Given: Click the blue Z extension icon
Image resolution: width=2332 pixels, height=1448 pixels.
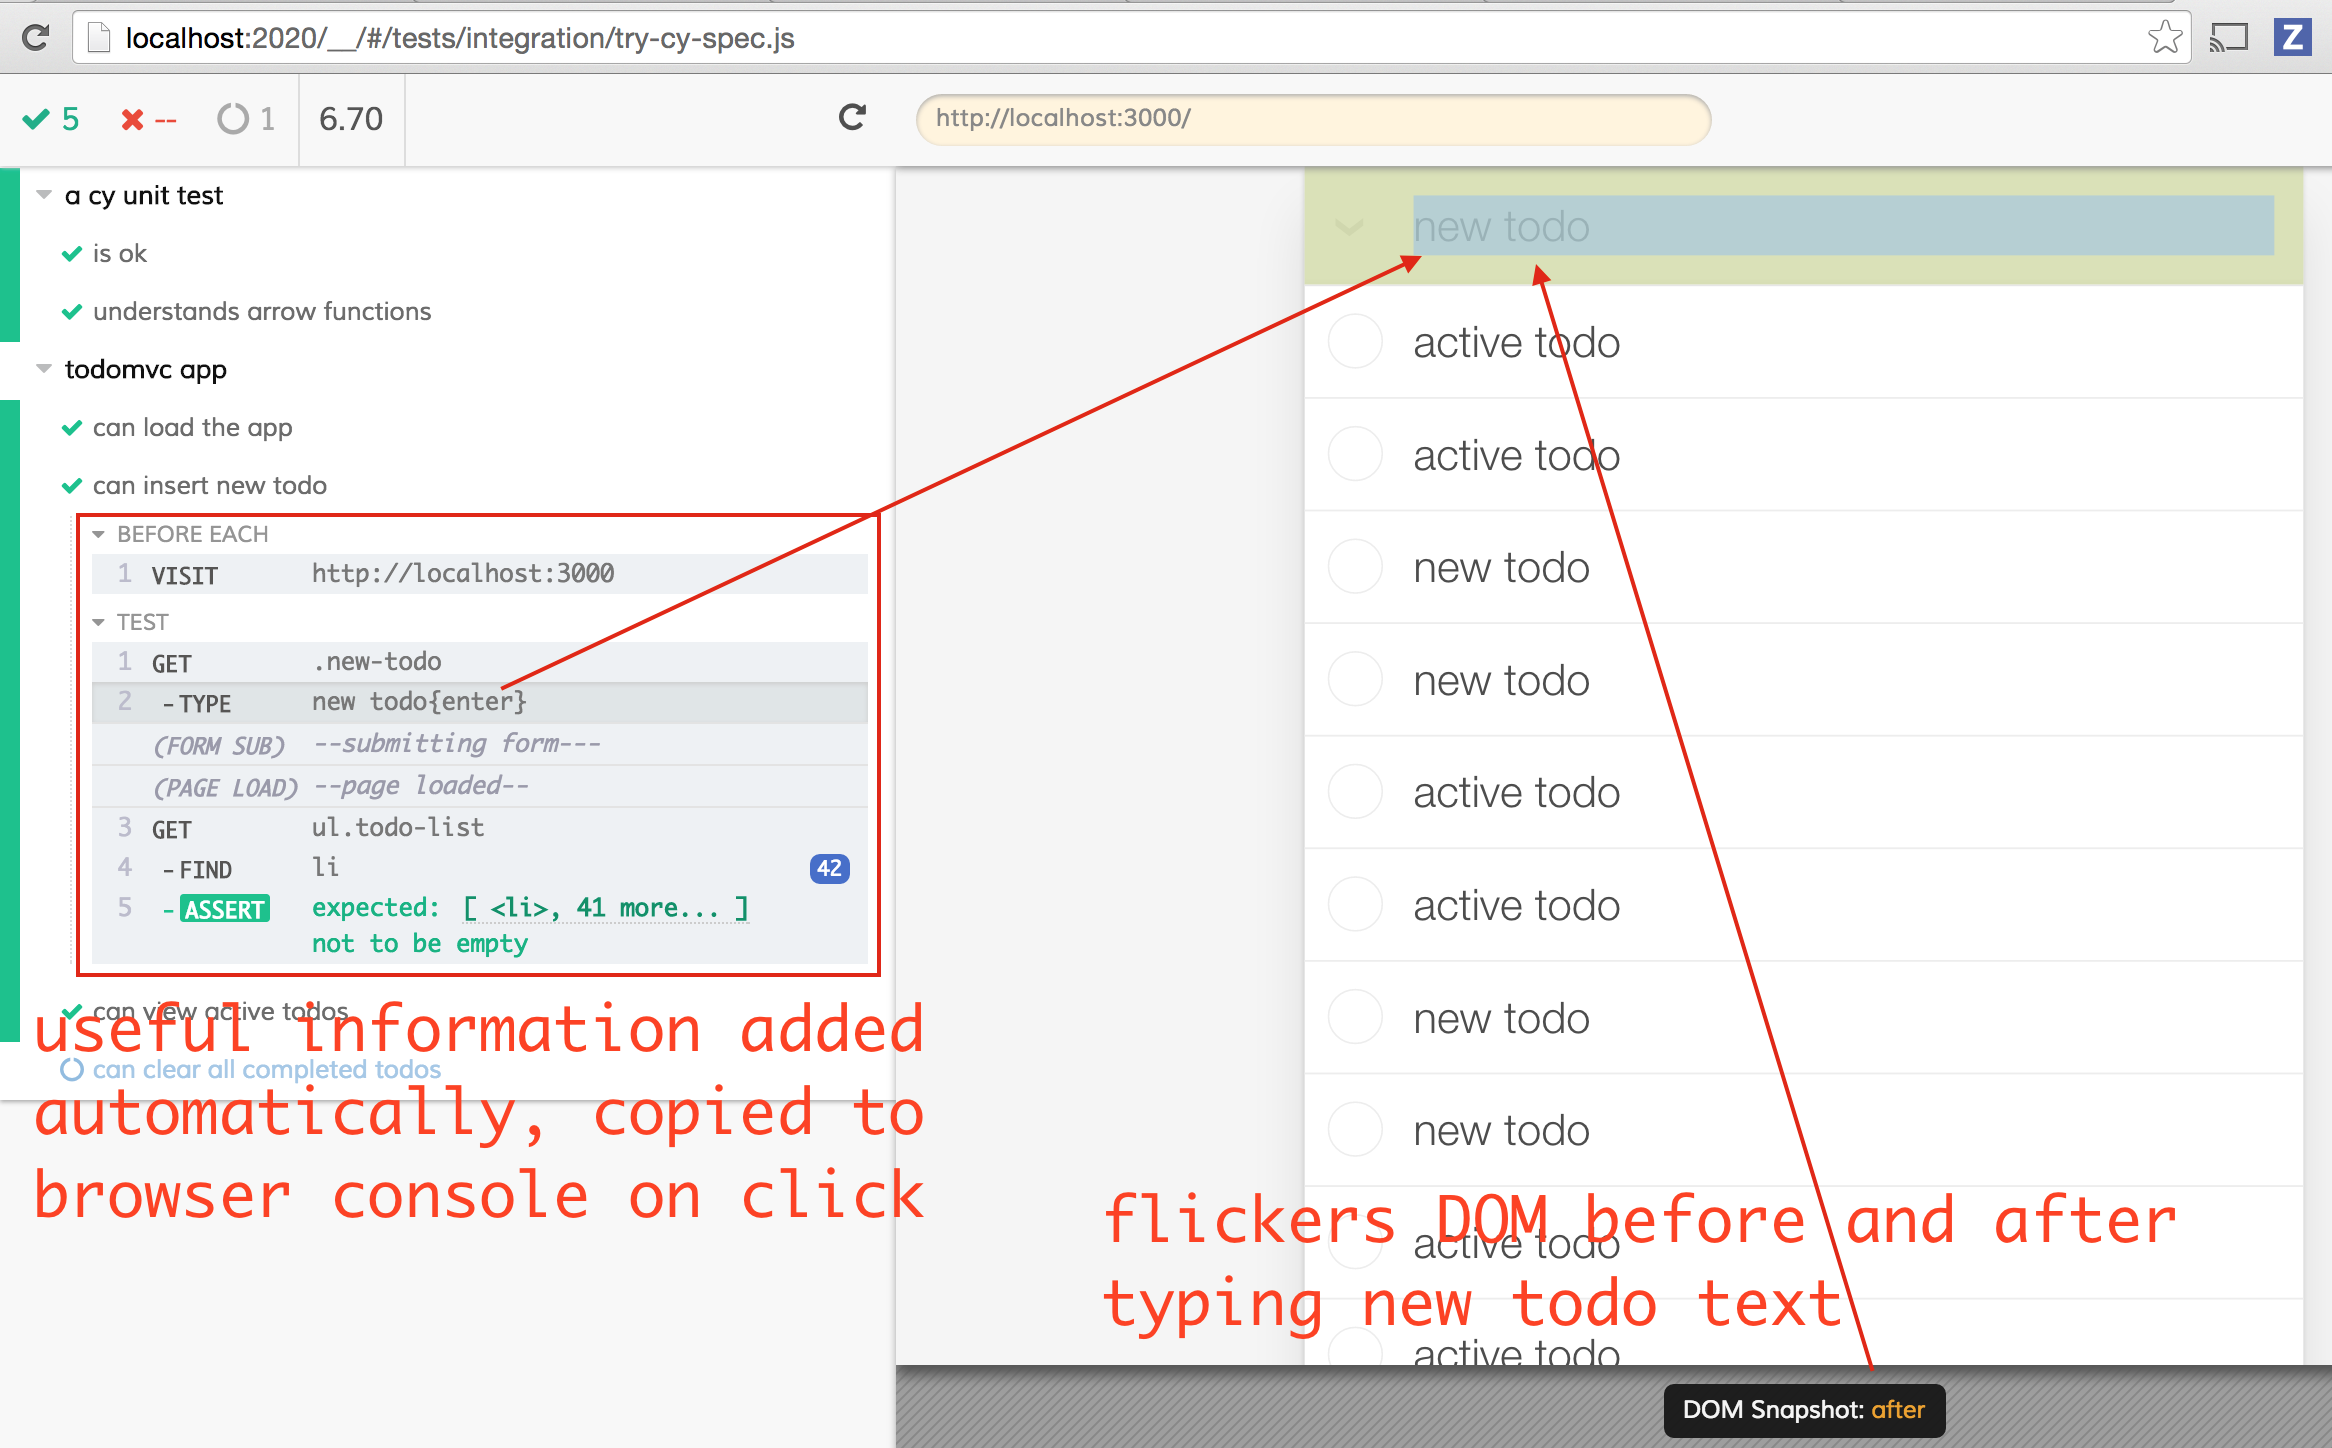Looking at the screenshot, I should coord(2292,38).
